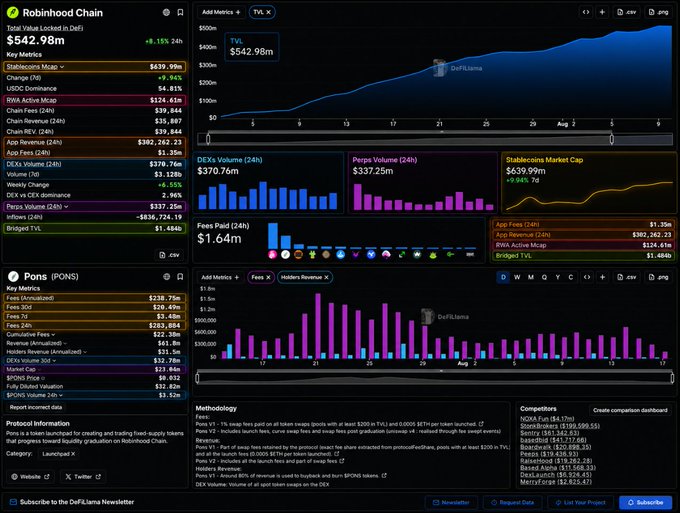Click blue Subscribe button
This screenshot has height=513, width=680.
click(645, 503)
